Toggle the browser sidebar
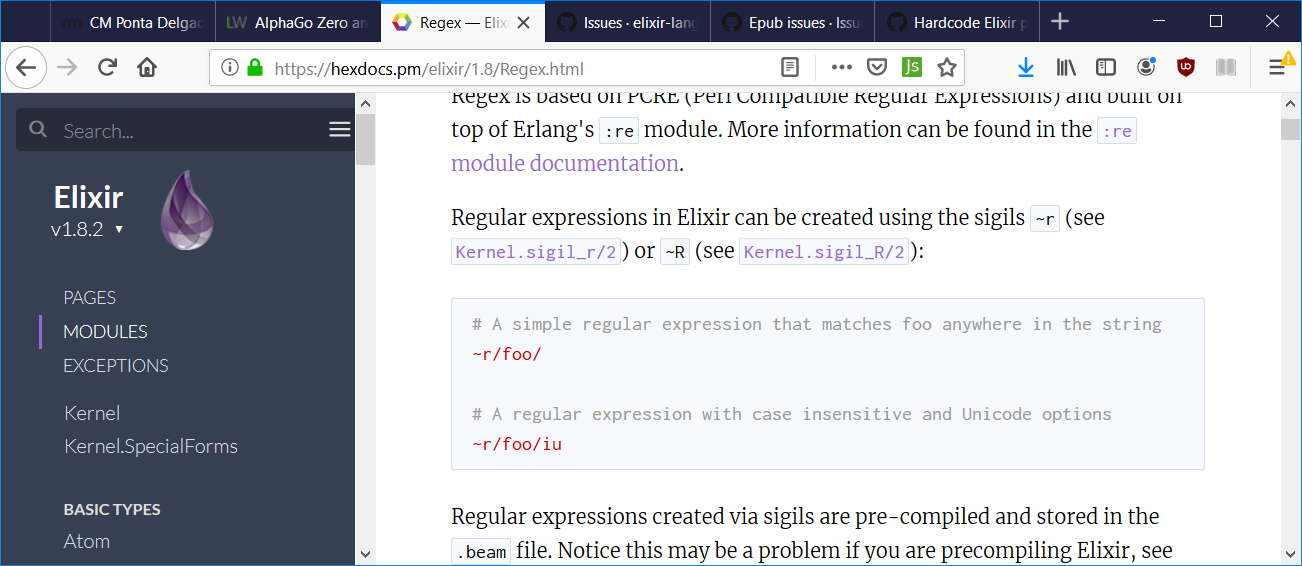The height and width of the screenshot is (566, 1302). click(1106, 68)
